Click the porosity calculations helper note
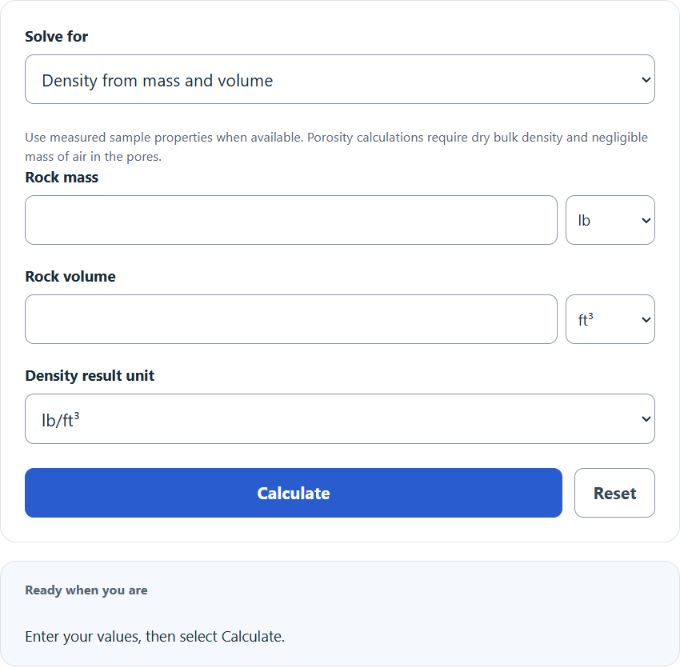 tap(336, 147)
